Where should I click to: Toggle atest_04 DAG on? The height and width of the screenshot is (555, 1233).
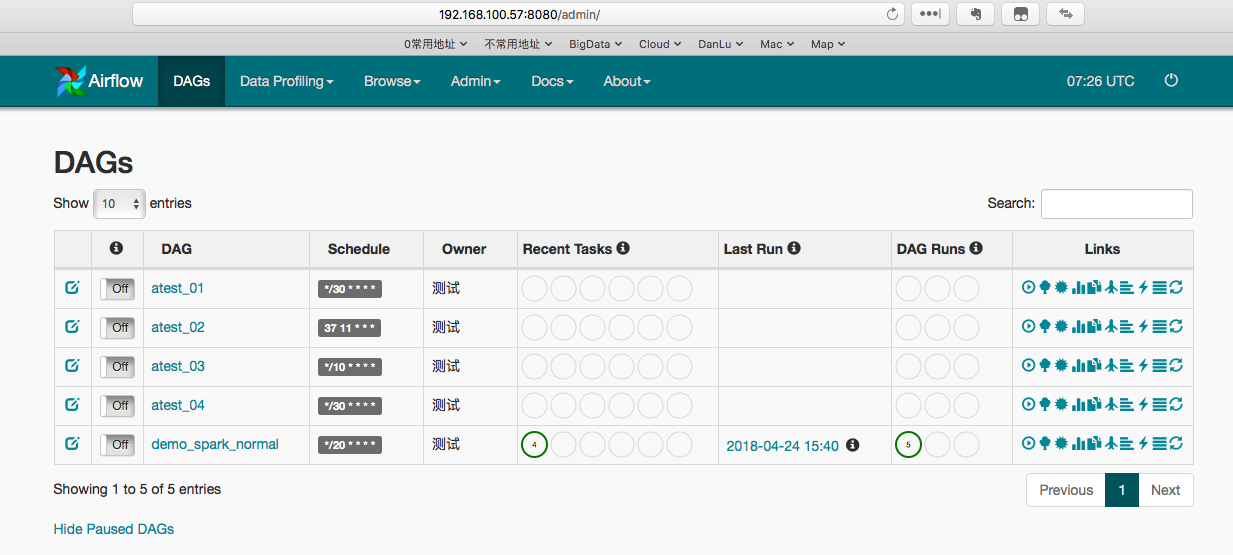tap(117, 405)
